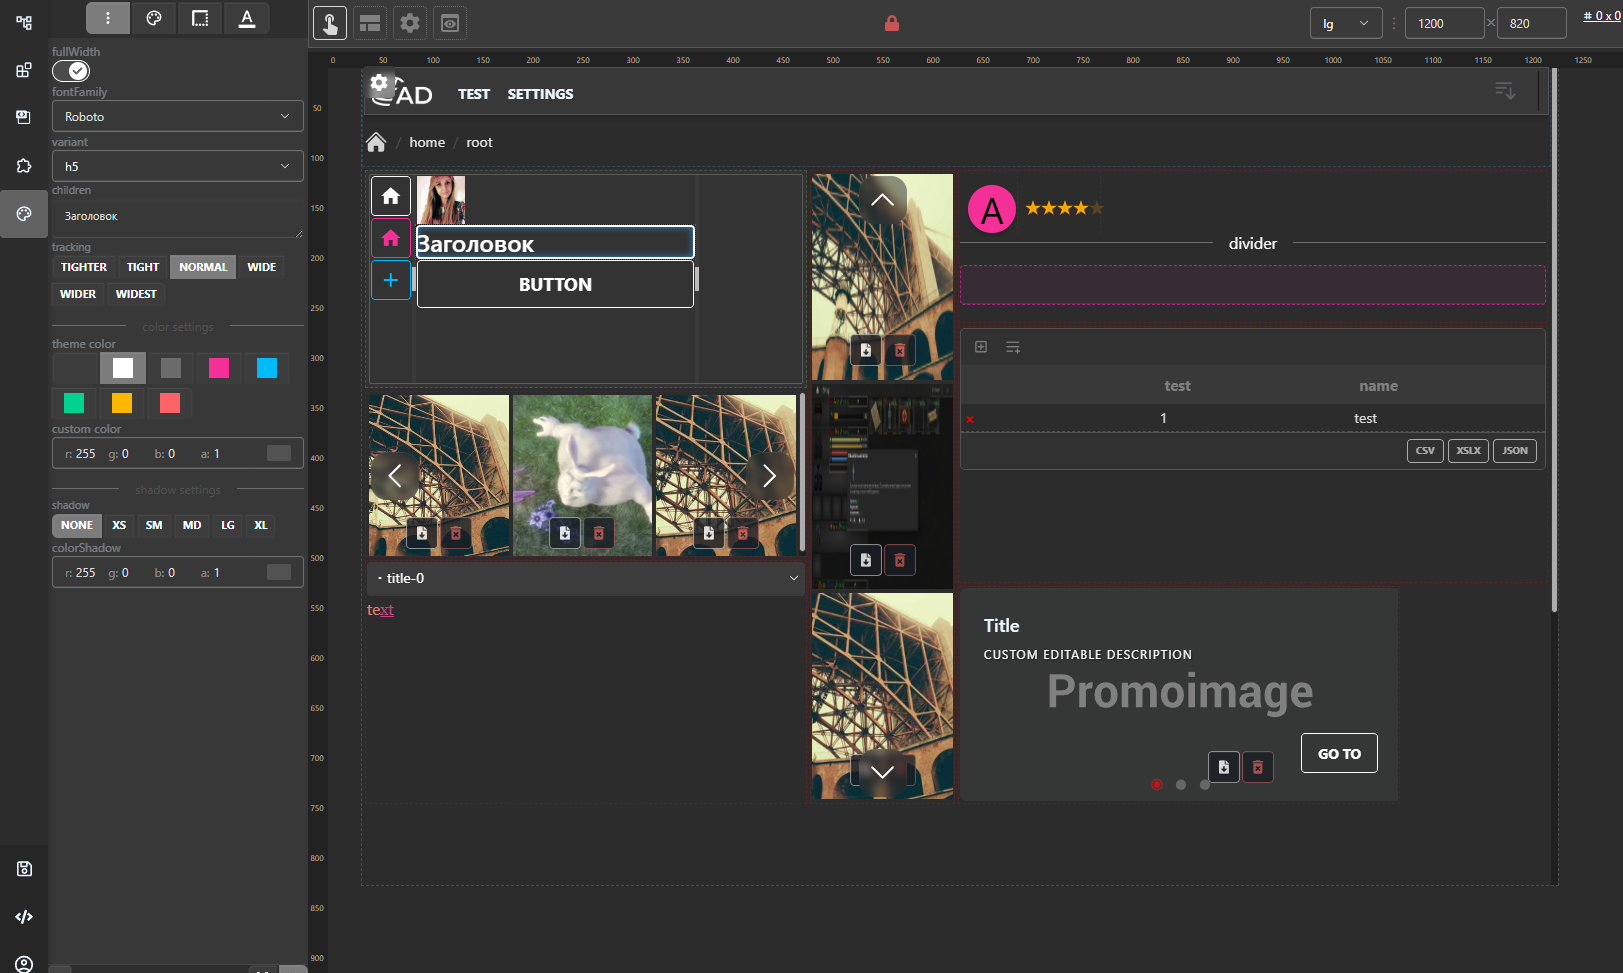
Task: Open the variant h5 dropdown
Action: (x=177, y=166)
